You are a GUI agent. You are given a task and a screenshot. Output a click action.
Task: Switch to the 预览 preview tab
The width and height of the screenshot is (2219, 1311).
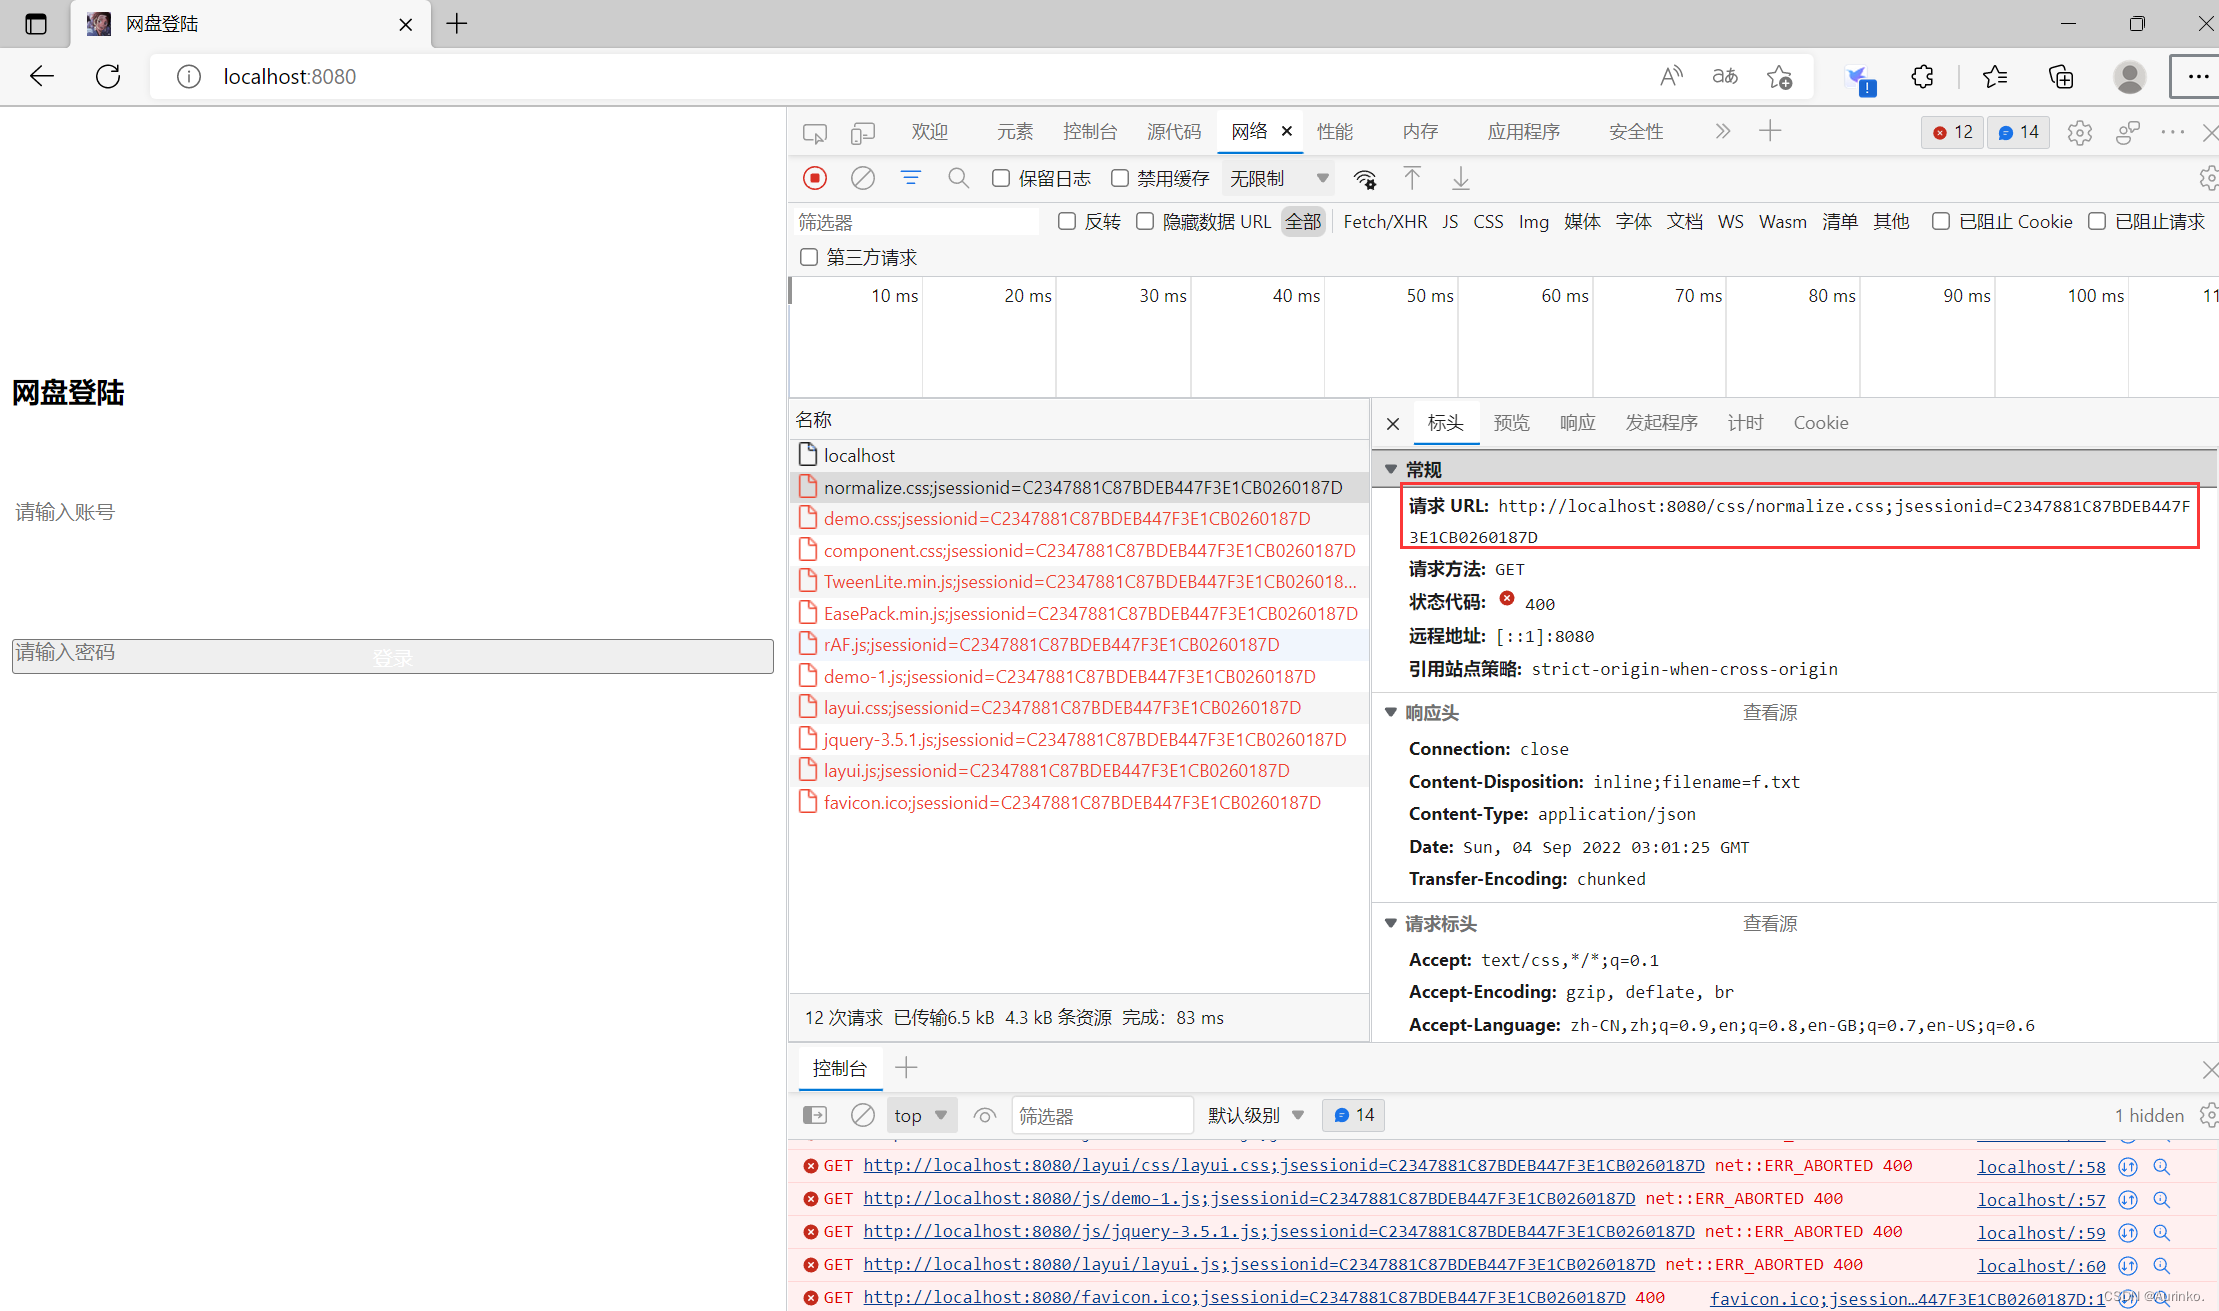click(x=1511, y=423)
